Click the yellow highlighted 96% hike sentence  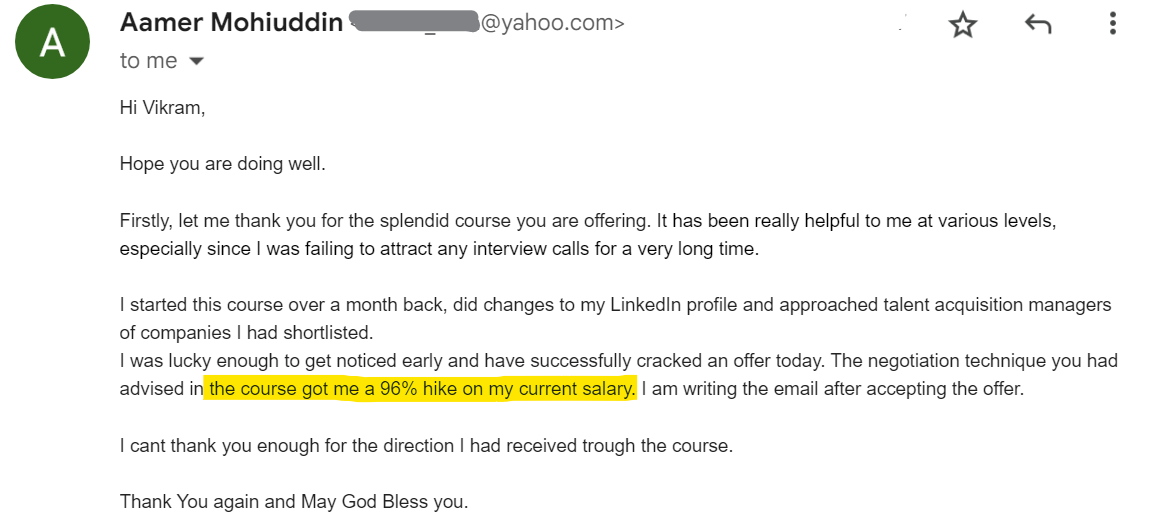point(421,389)
